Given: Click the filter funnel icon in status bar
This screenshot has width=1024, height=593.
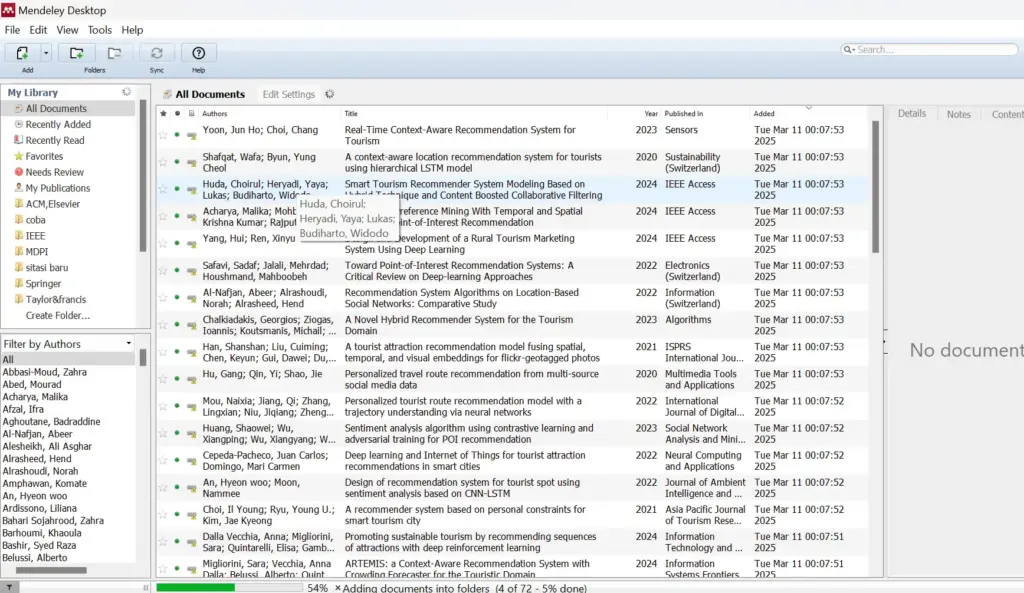Looking at the screenshot, I should (x=9, y=588).
